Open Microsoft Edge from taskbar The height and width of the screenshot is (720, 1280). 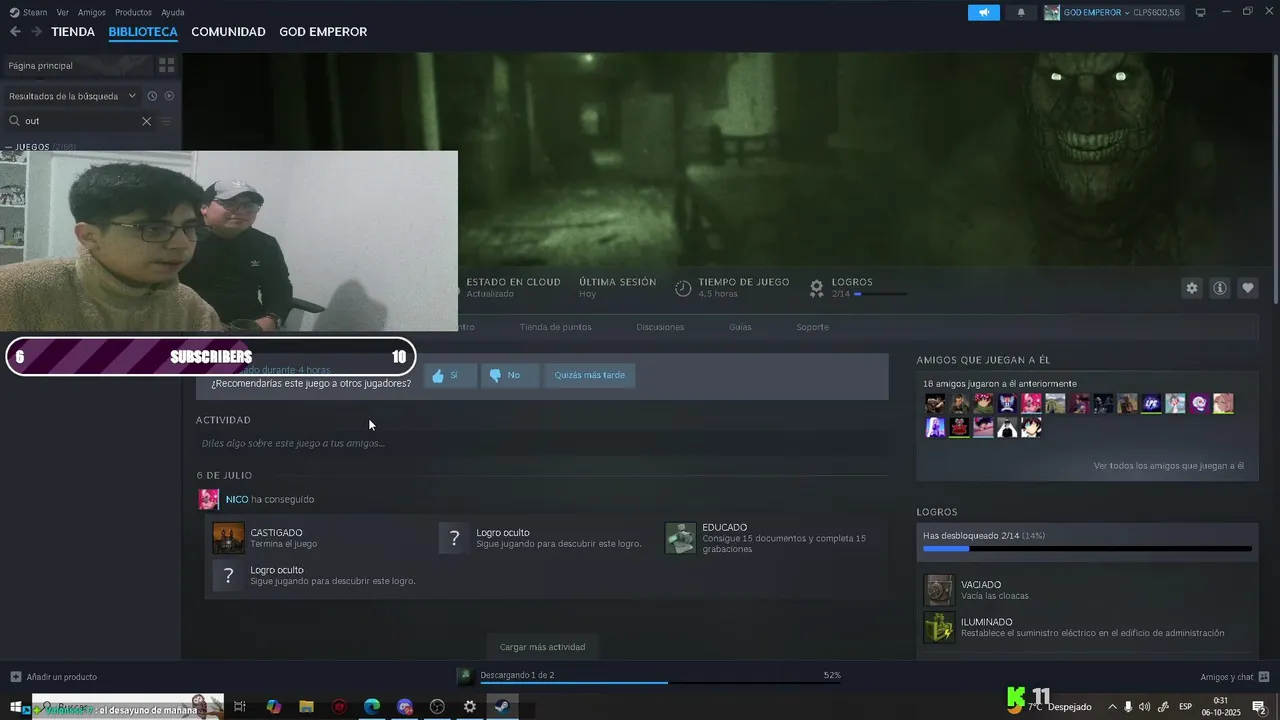pyautogui.click(x=372, y=707)
